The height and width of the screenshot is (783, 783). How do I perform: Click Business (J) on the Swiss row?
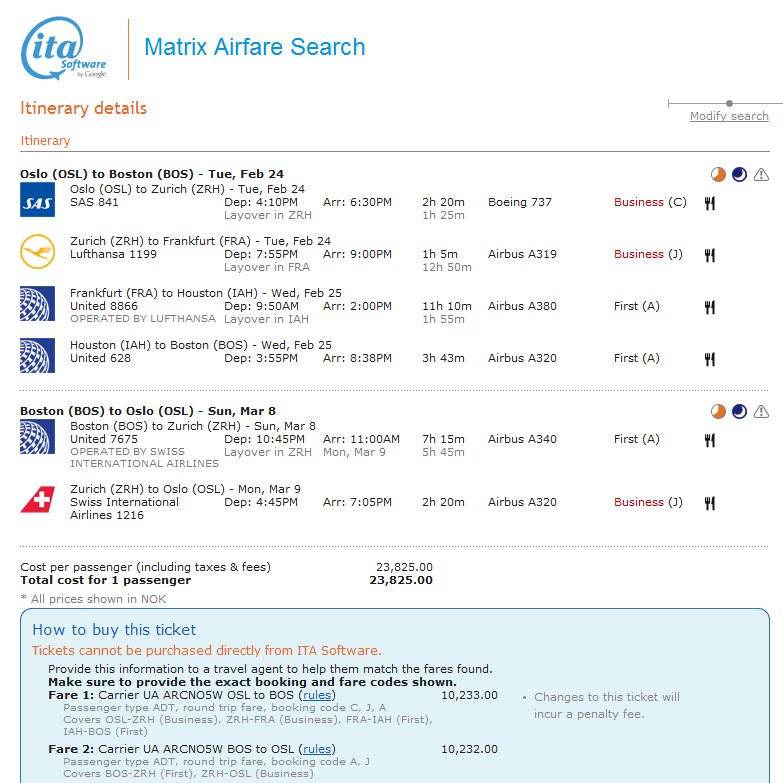(648, 502)
